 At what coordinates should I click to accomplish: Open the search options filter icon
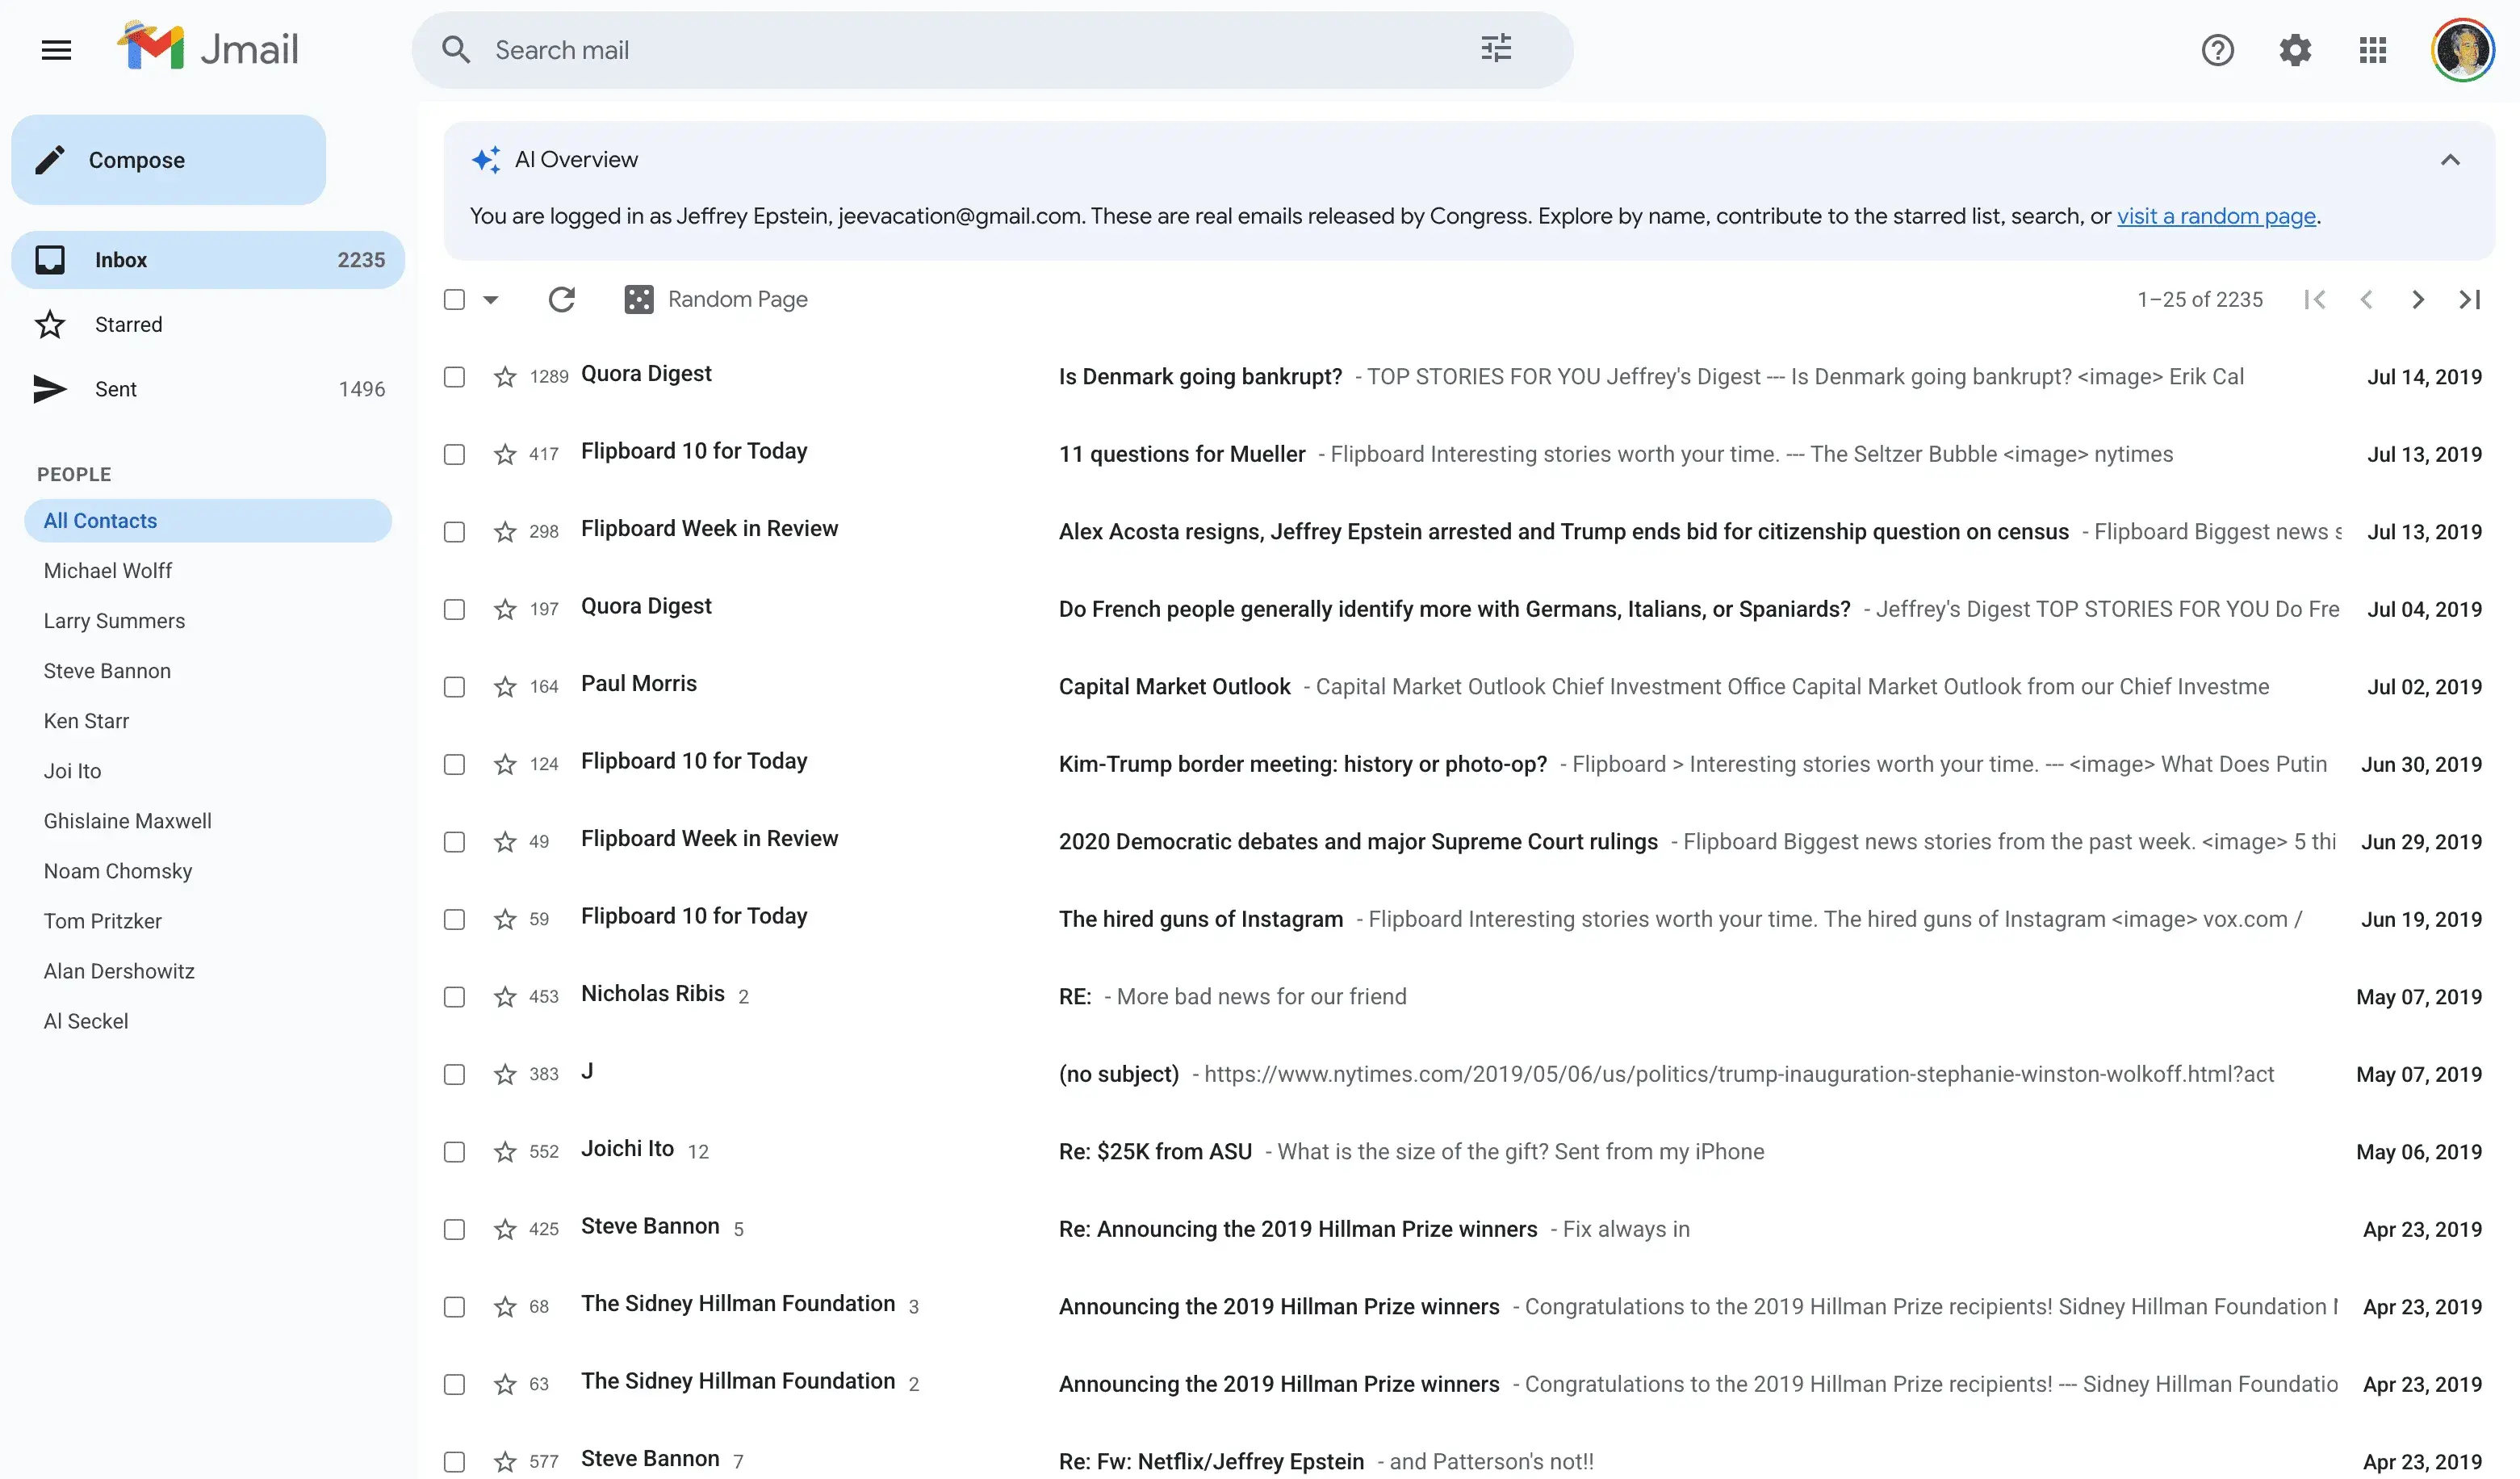pos(1494,47)
